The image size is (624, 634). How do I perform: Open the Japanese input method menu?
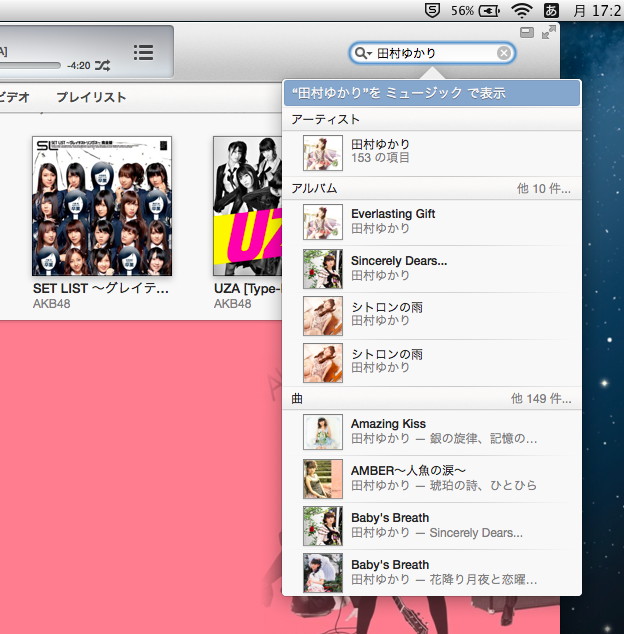pyautogui.click(x=551, y=11)
